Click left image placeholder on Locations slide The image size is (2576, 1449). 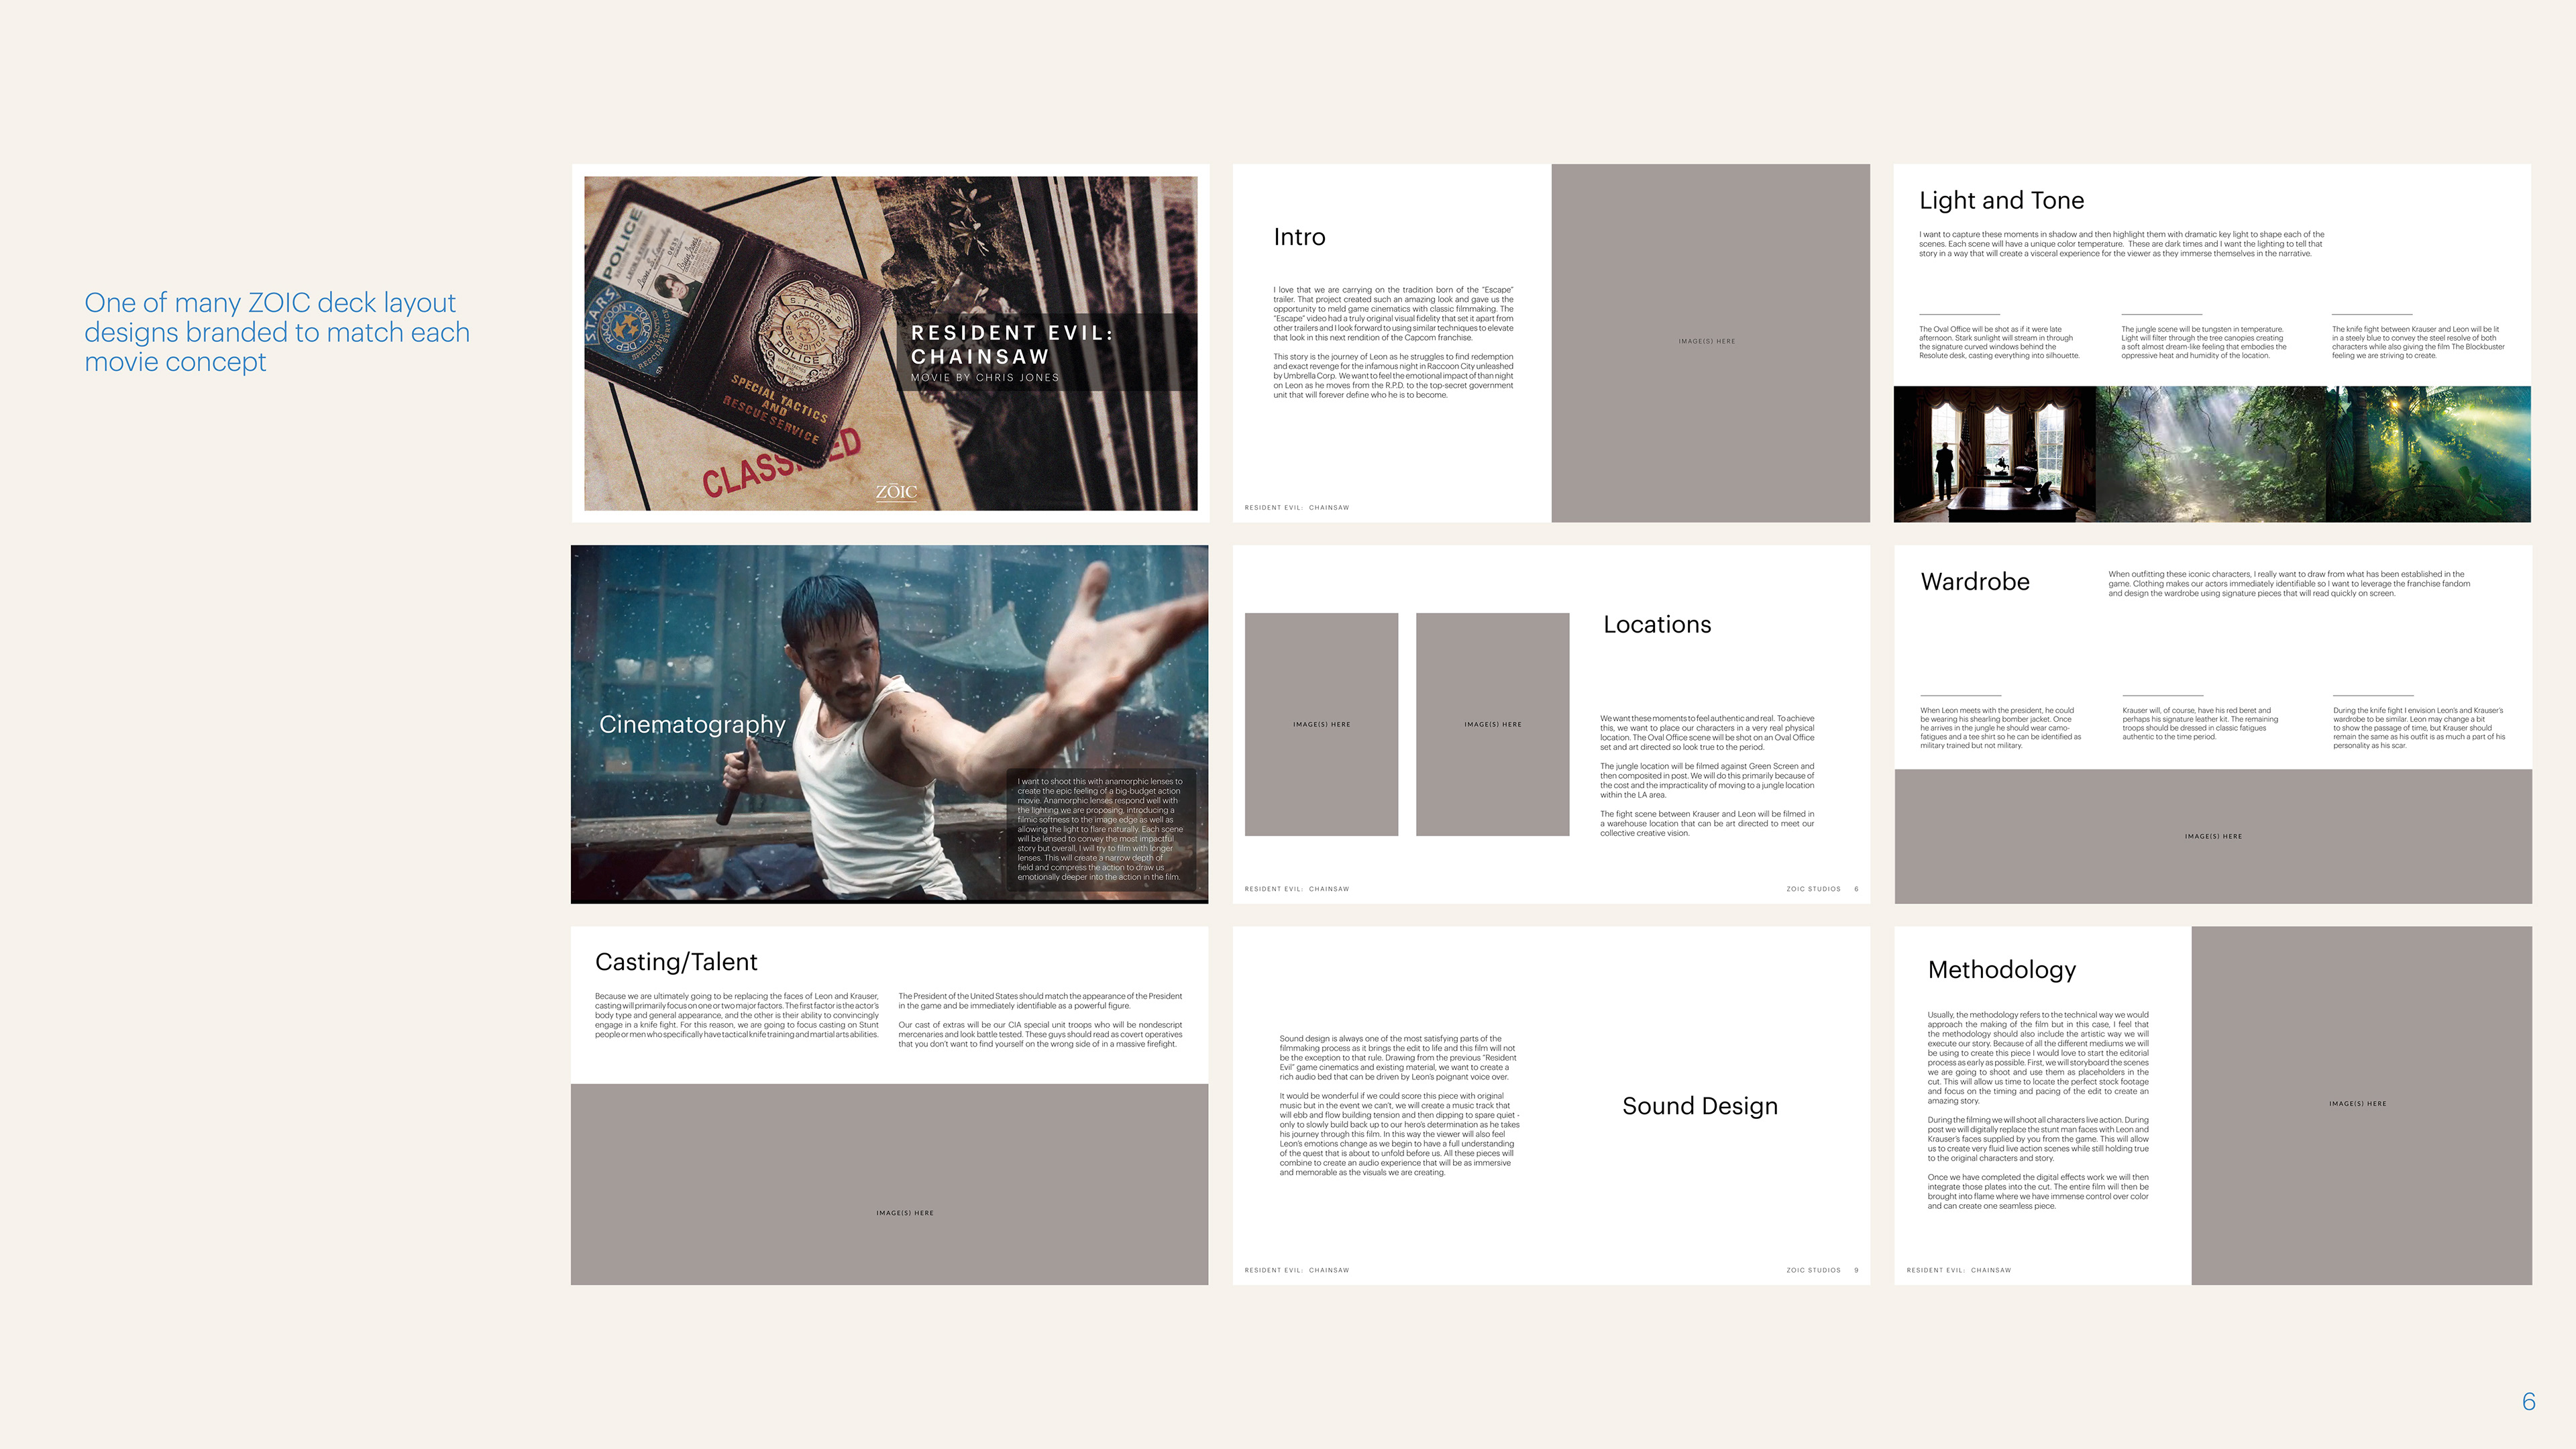pos(1321,724)
